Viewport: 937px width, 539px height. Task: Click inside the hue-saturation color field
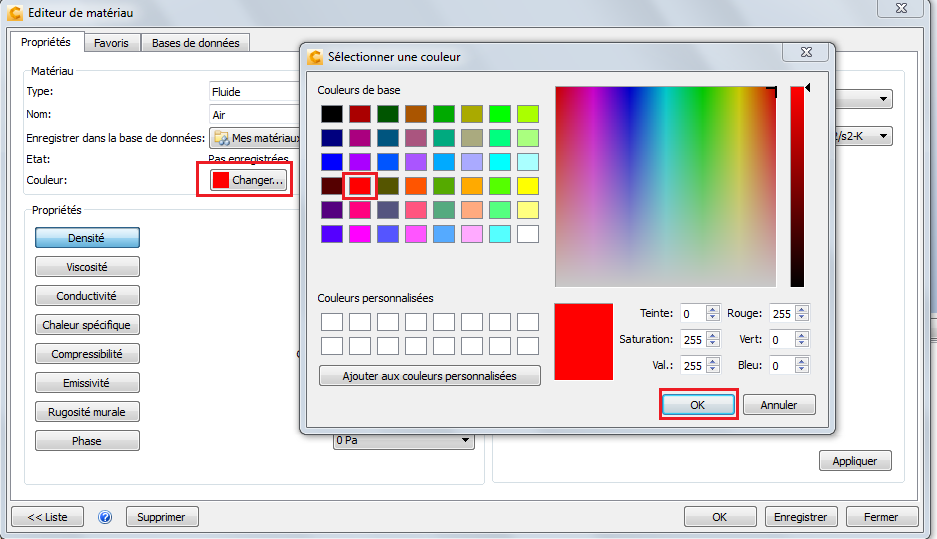(665, 186)
